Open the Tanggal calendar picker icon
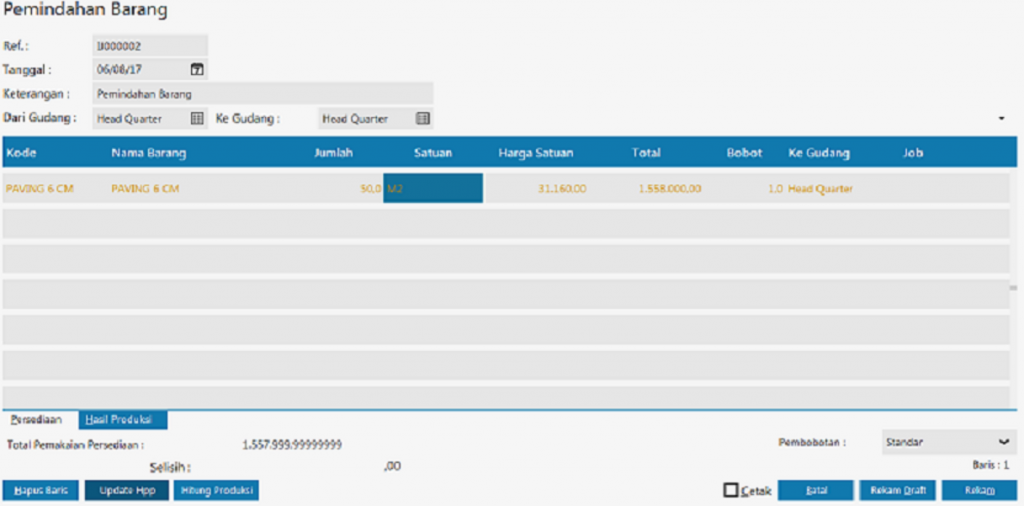The width and height of the screenshot is (1024, 506). [x=197, y=70]
